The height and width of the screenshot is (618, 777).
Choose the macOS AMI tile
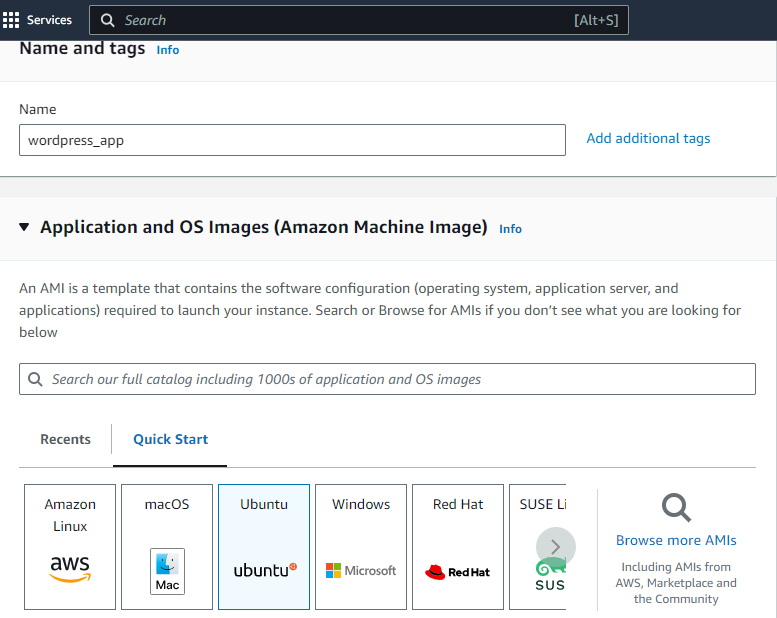167,547
